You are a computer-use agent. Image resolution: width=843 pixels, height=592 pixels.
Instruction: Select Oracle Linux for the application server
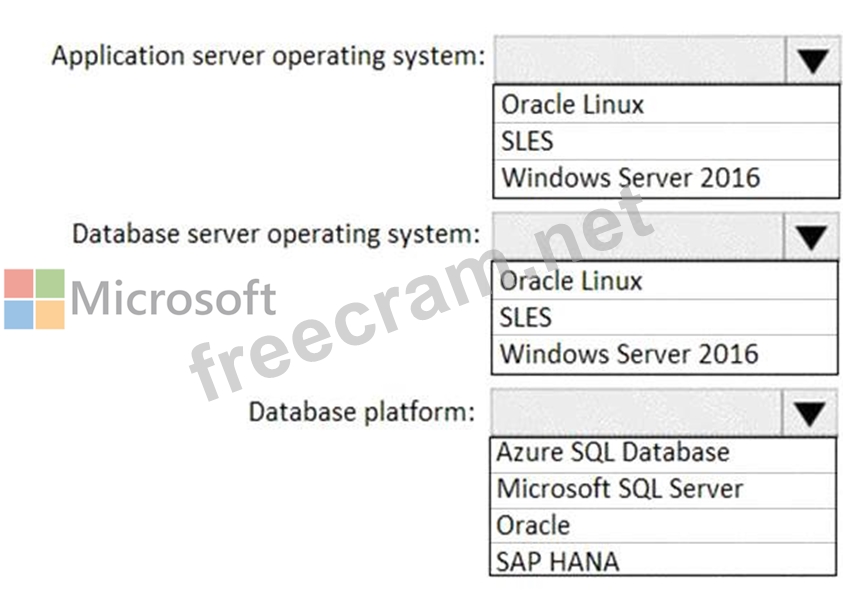(x=666, y=104)
